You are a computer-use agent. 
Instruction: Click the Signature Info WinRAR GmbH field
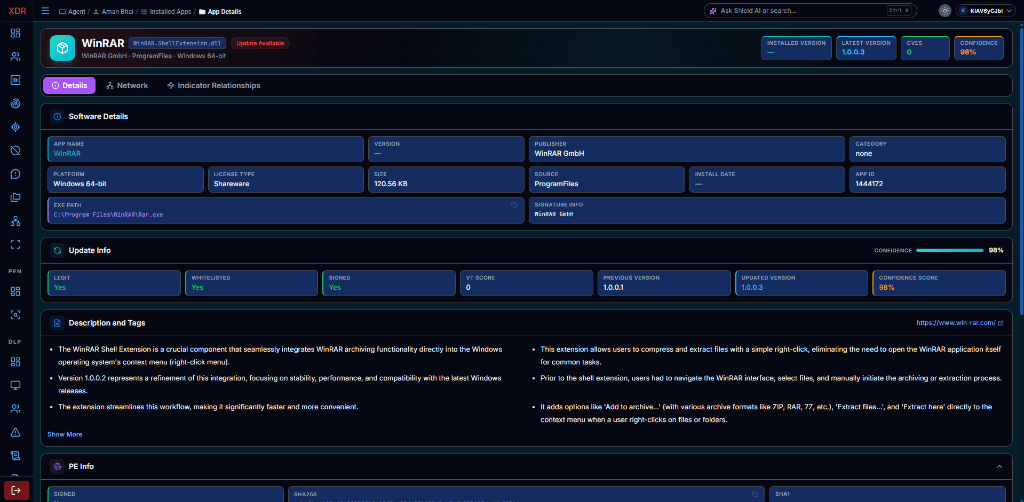coord(767,210)
